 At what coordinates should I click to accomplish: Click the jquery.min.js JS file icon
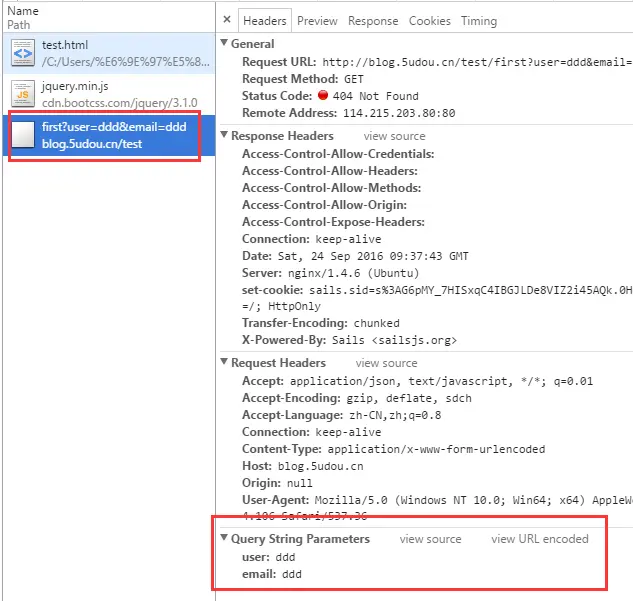(23, 94)
